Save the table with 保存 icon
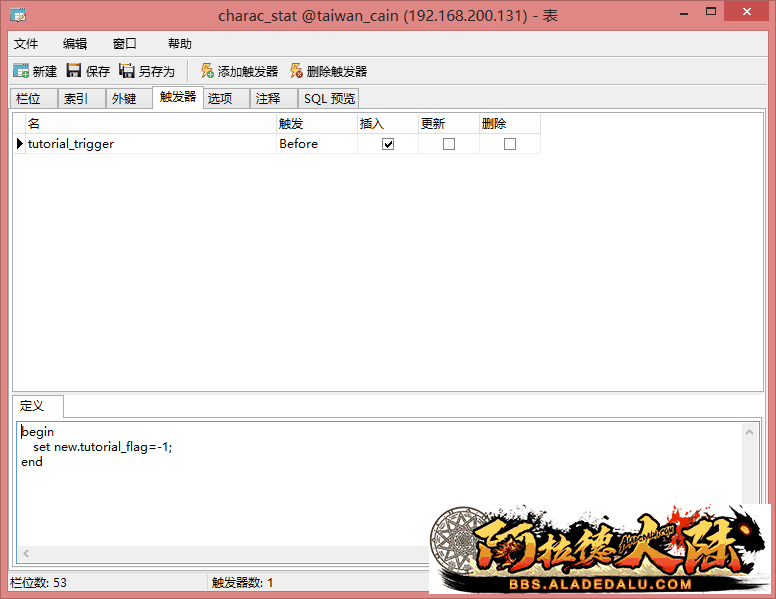776x599 pixels. (x=74, y=71)
